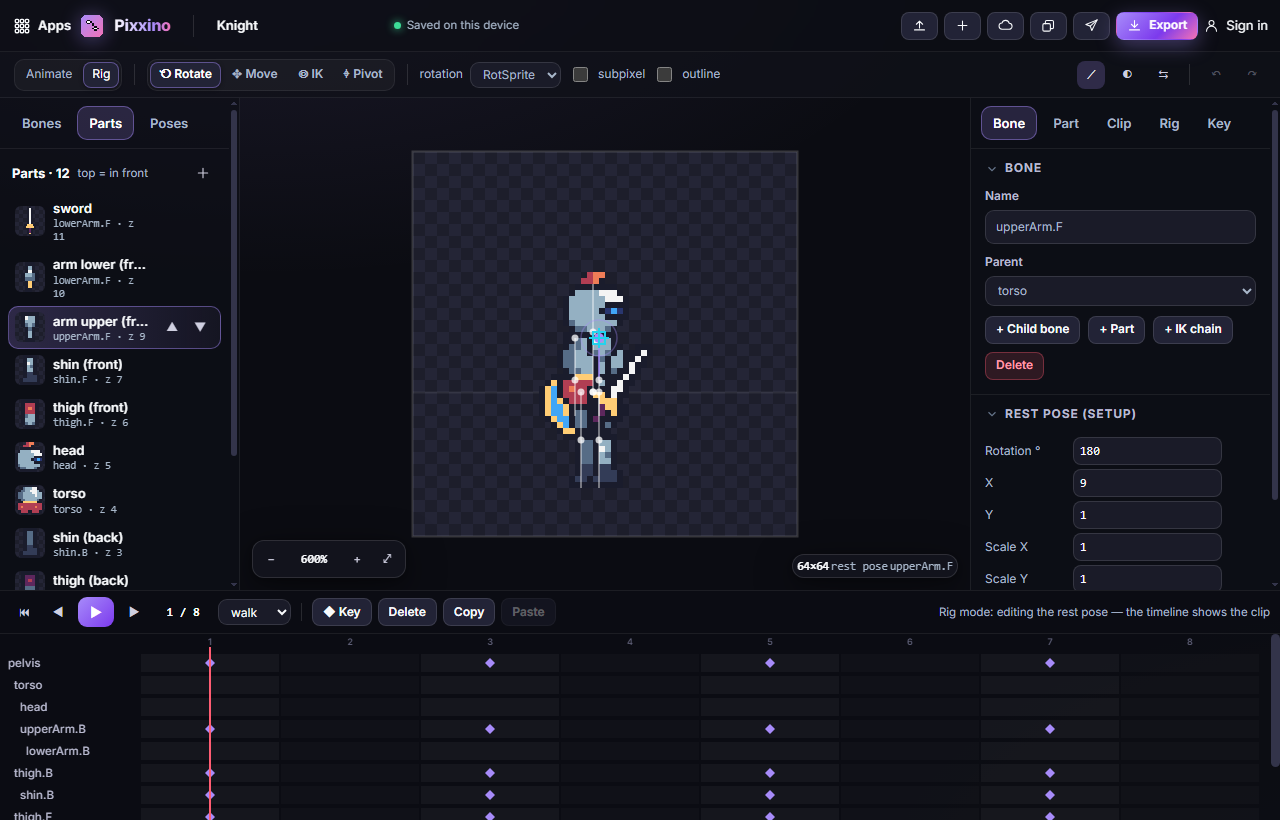The image size is (1280, 820).
Task: Select the Rig mode toggle
Action: tap(101, 74)
